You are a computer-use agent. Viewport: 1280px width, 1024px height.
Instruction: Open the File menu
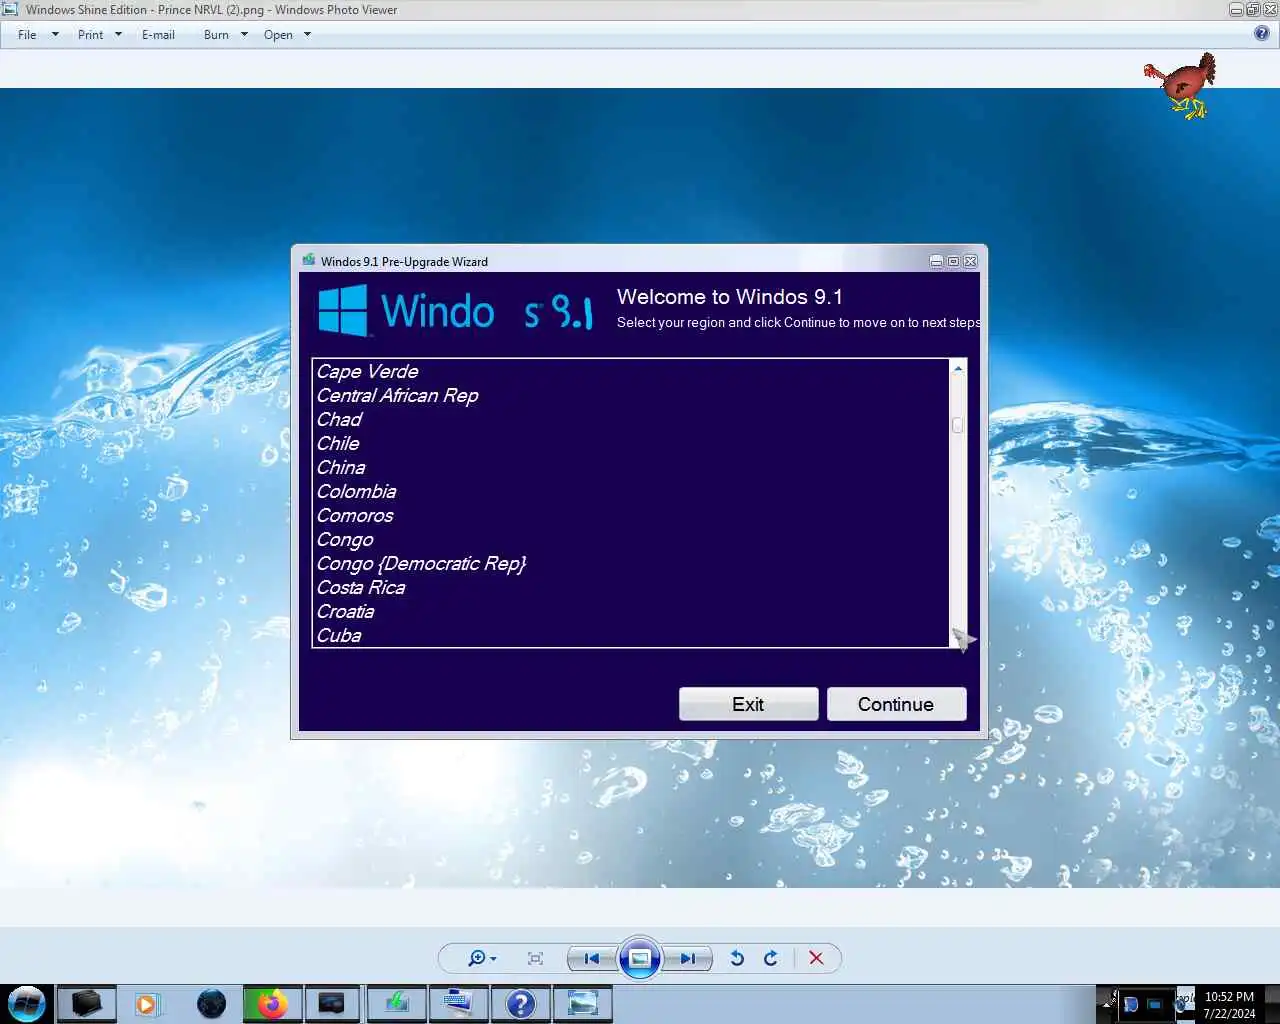pyautogui.click(x=27, y=34)
